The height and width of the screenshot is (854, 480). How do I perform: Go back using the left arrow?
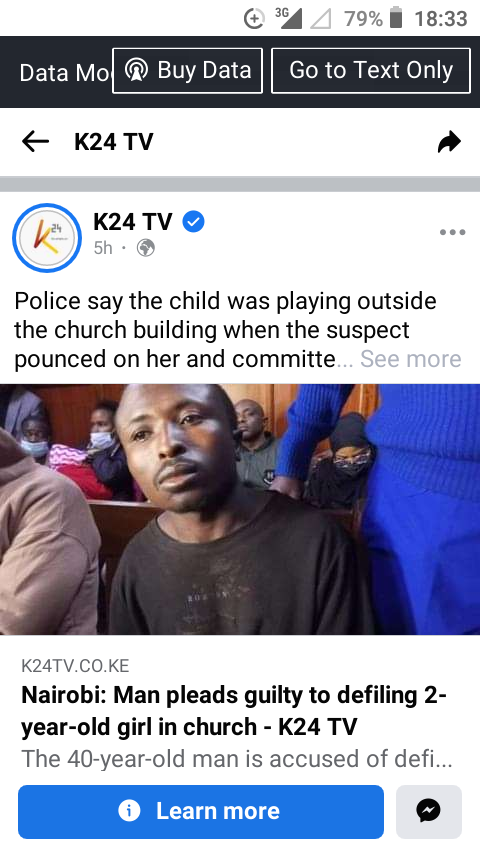(35, 142)
